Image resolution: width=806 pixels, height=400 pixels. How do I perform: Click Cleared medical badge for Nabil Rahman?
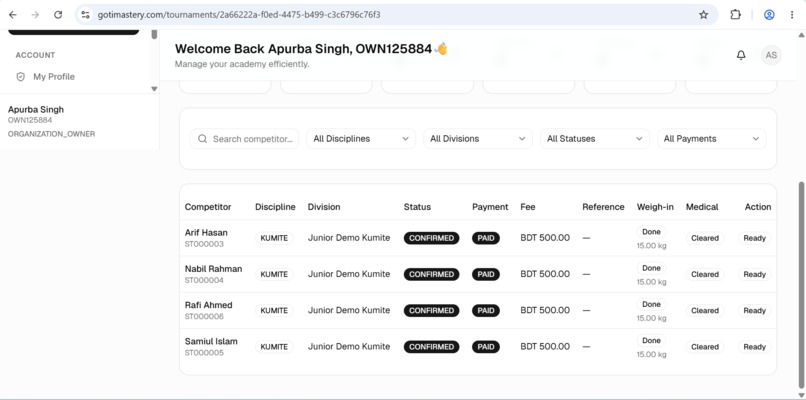(x=705, y=275)
